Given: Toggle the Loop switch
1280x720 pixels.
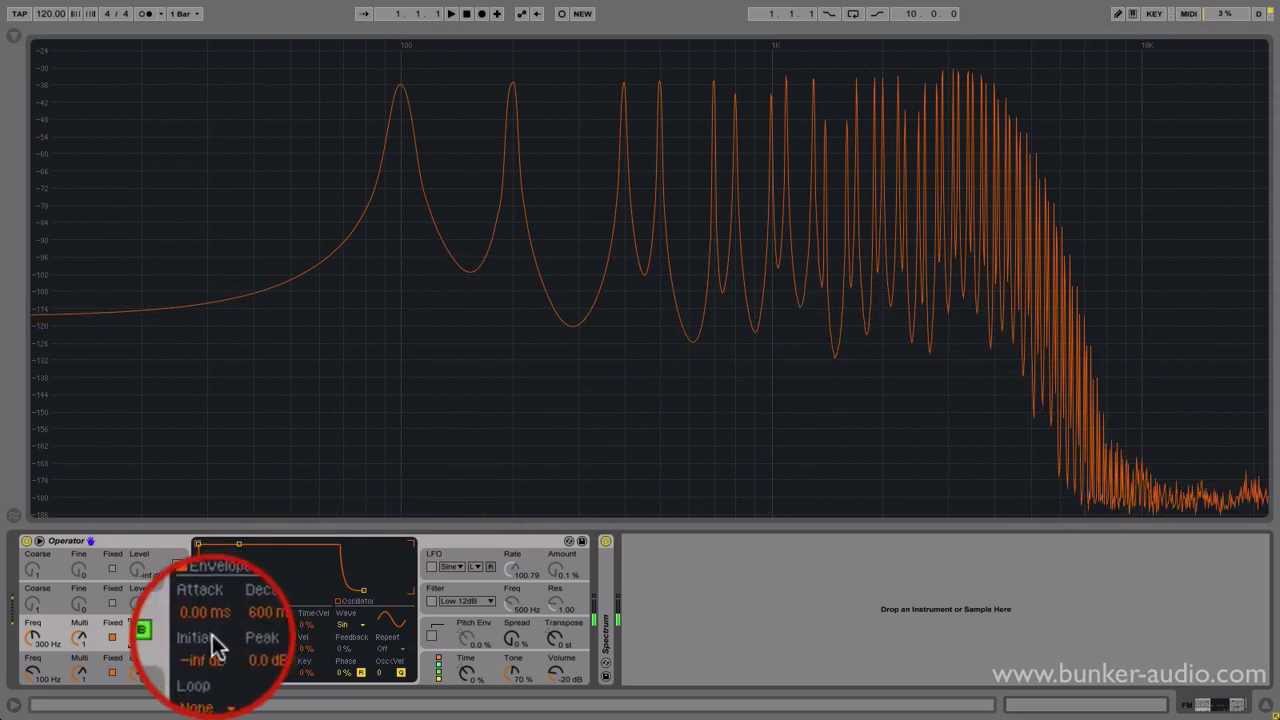Looking at the screenshot, I should click(853, 14).
